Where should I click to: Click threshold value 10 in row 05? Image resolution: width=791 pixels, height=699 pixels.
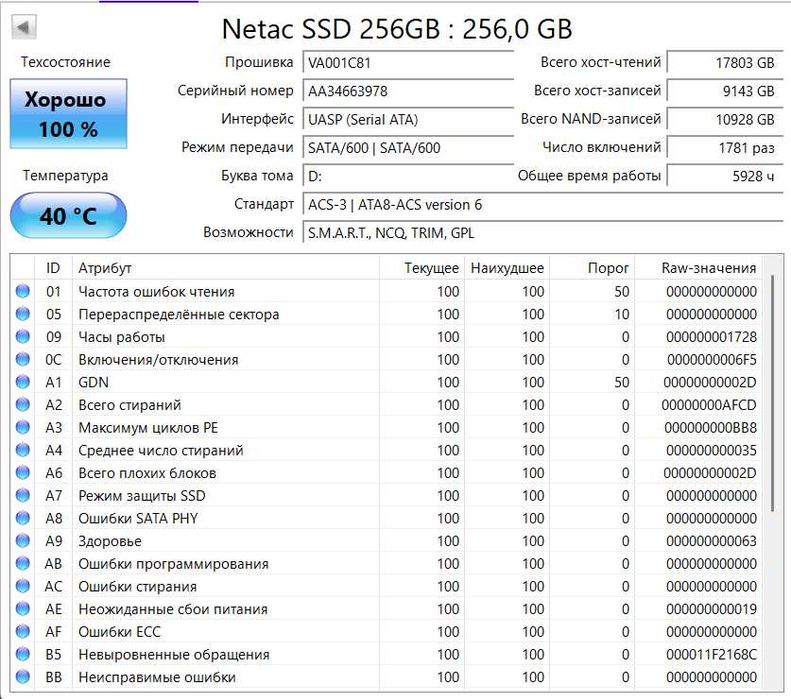pyautogui.click(x=622, y=314)
